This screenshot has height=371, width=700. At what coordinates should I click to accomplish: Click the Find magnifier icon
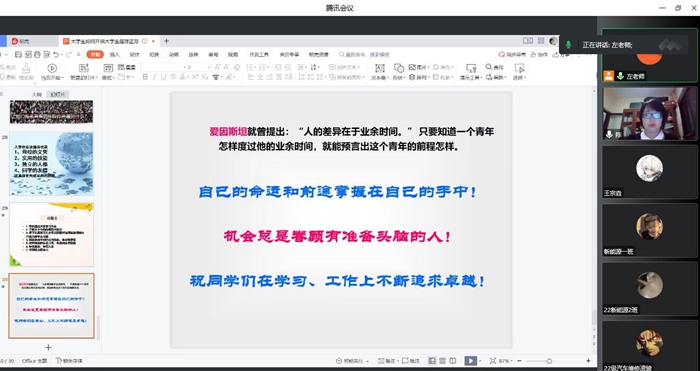tap(489, 67)
